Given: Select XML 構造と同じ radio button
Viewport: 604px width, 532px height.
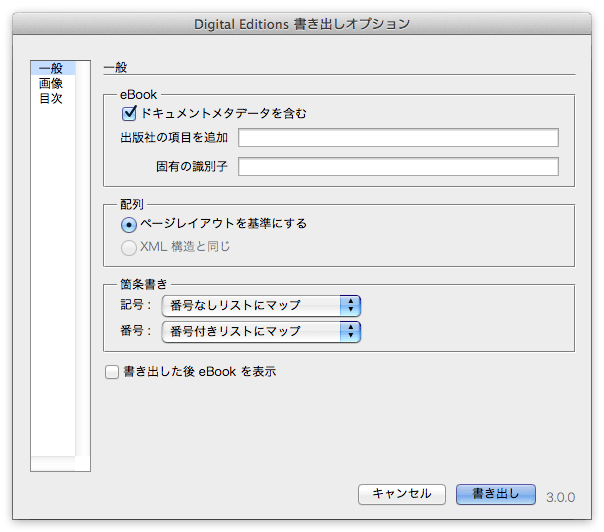Looking at the screenshot, I should [129, 247].
